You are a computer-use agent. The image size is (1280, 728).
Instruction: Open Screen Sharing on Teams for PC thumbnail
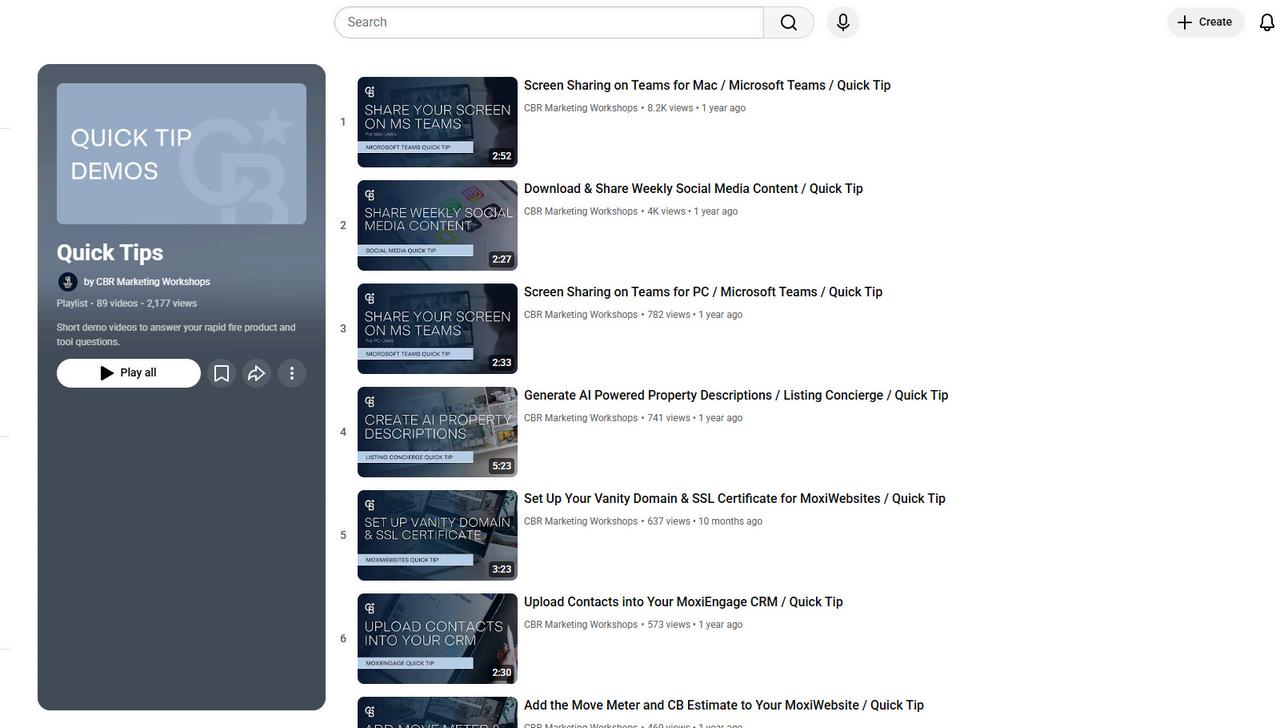click(x=438, y=329)
